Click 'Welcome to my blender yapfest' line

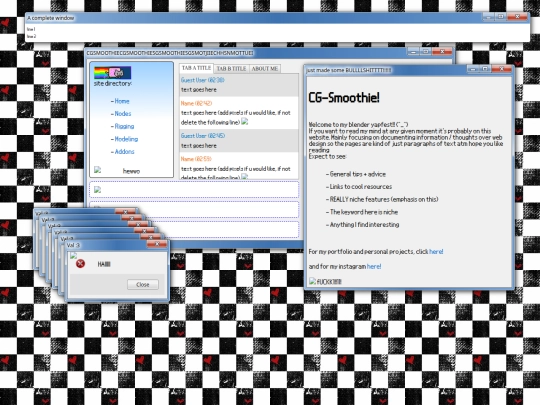(358, 124)
